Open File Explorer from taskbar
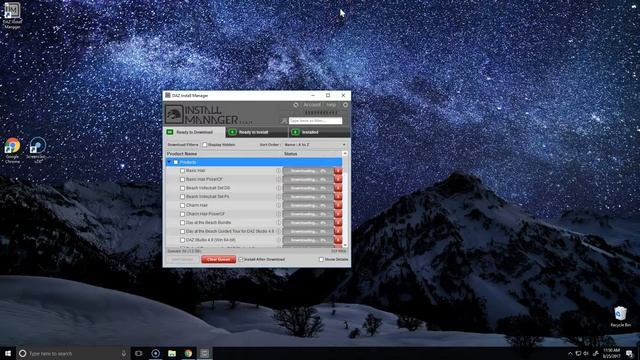The width and height of the screenshot is (640, 360). point(172,353)
